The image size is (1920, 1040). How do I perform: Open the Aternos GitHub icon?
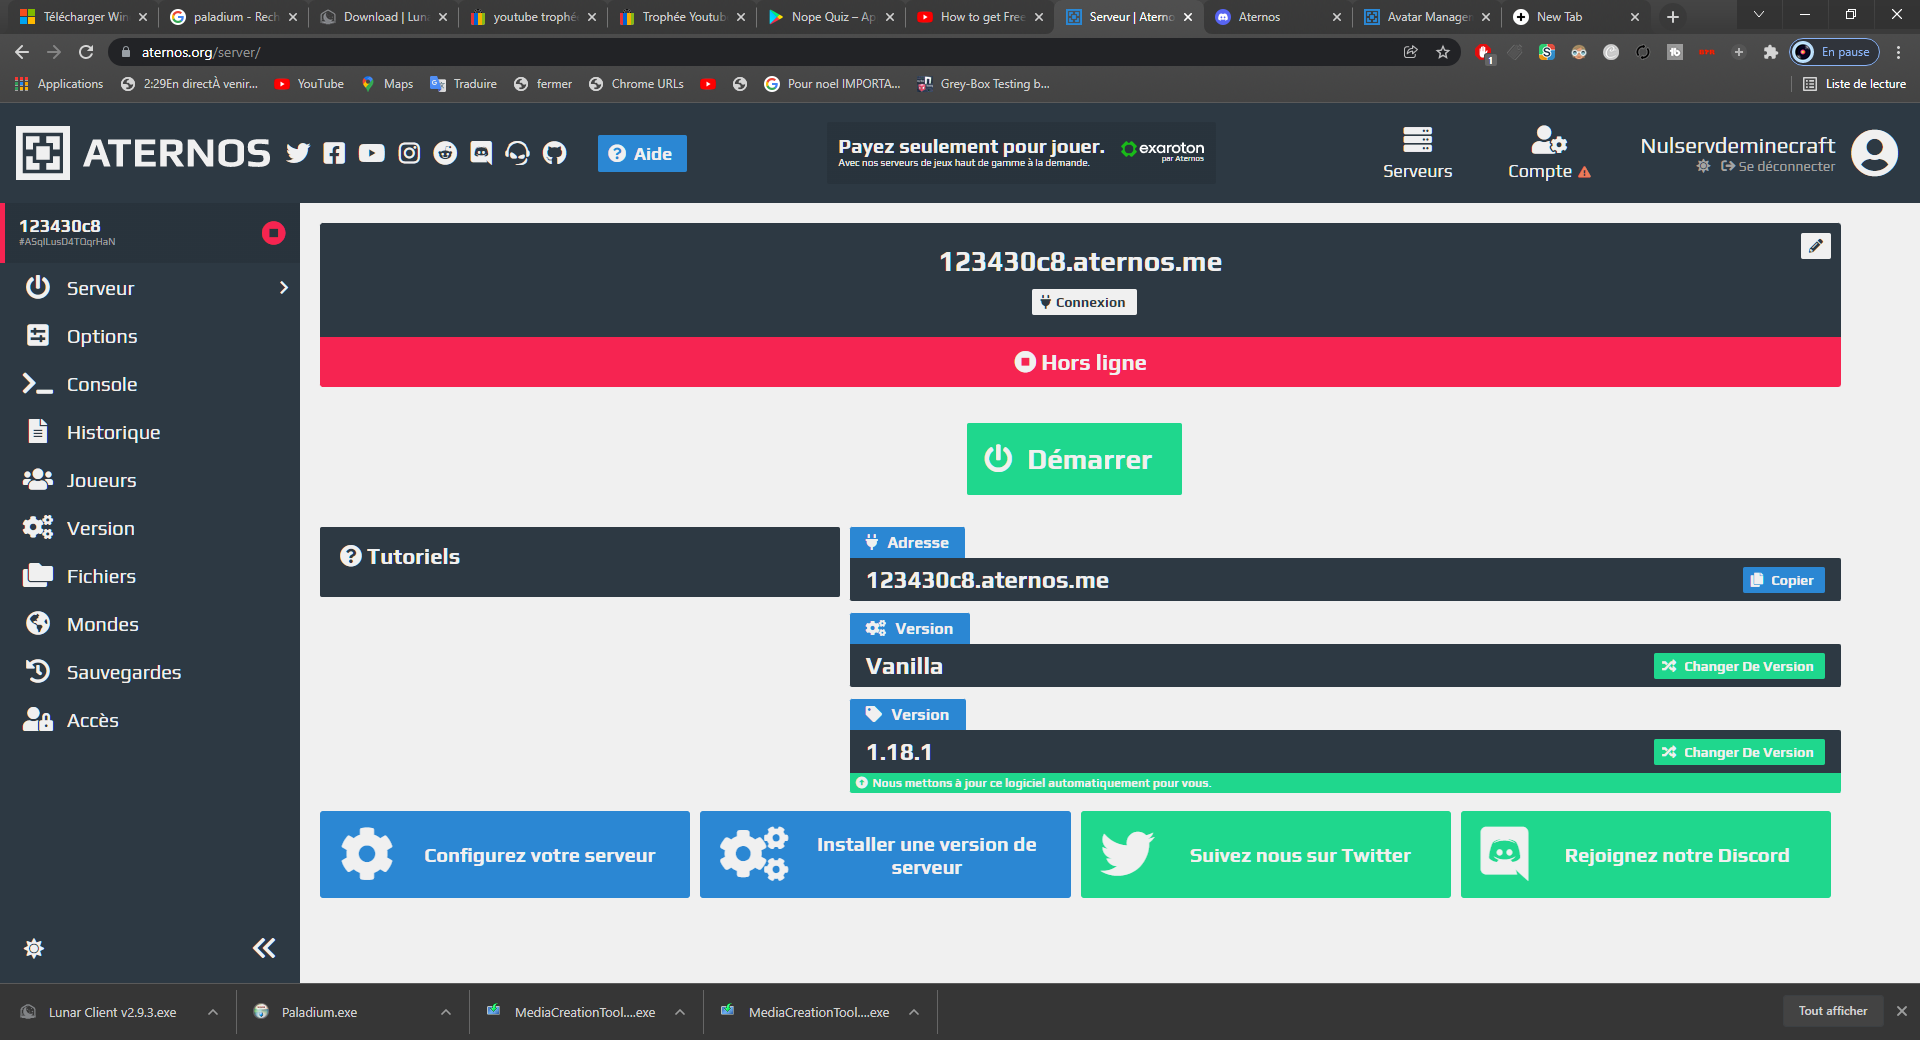coord(554,153)
